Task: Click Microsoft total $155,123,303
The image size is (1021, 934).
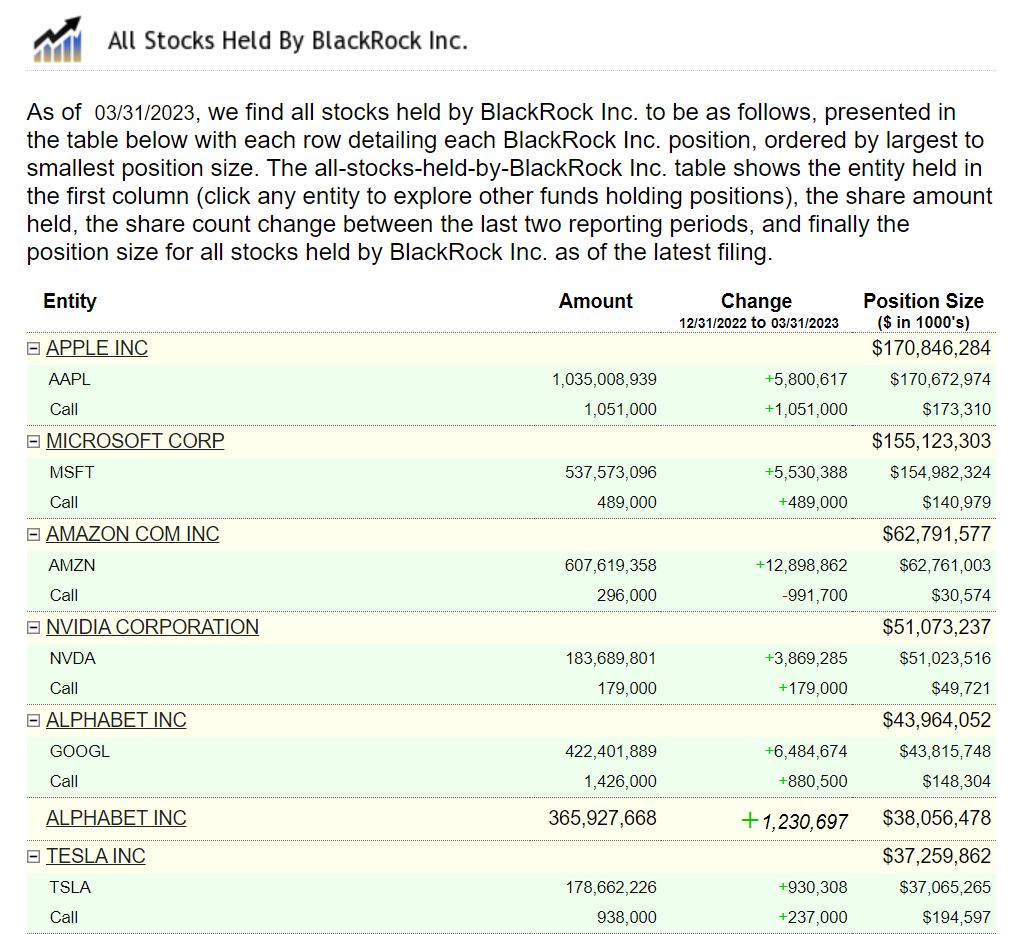Action: click(x=931, y=441)
